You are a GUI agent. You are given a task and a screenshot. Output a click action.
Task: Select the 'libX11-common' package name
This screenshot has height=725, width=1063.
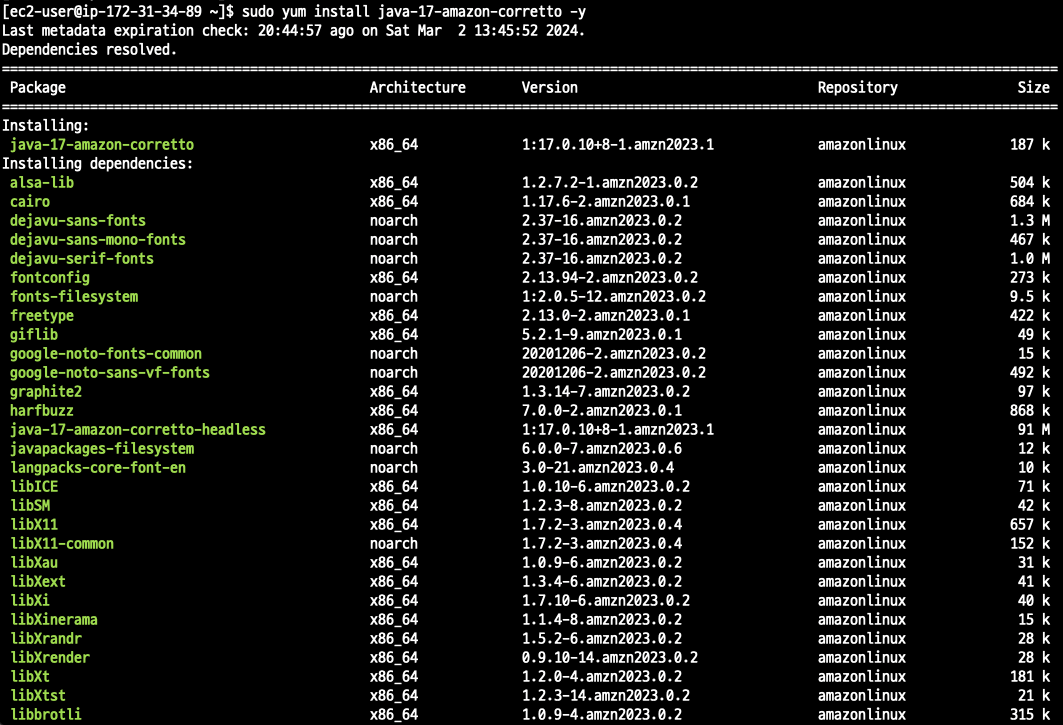[x=62, y=543]
